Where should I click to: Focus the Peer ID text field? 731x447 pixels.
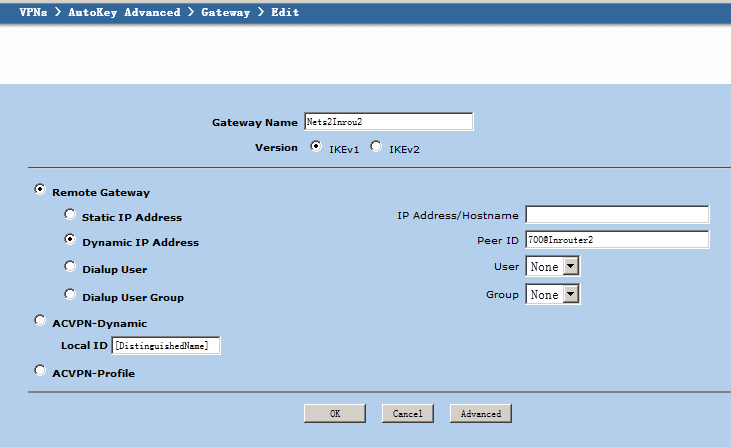tap(616, 240)
